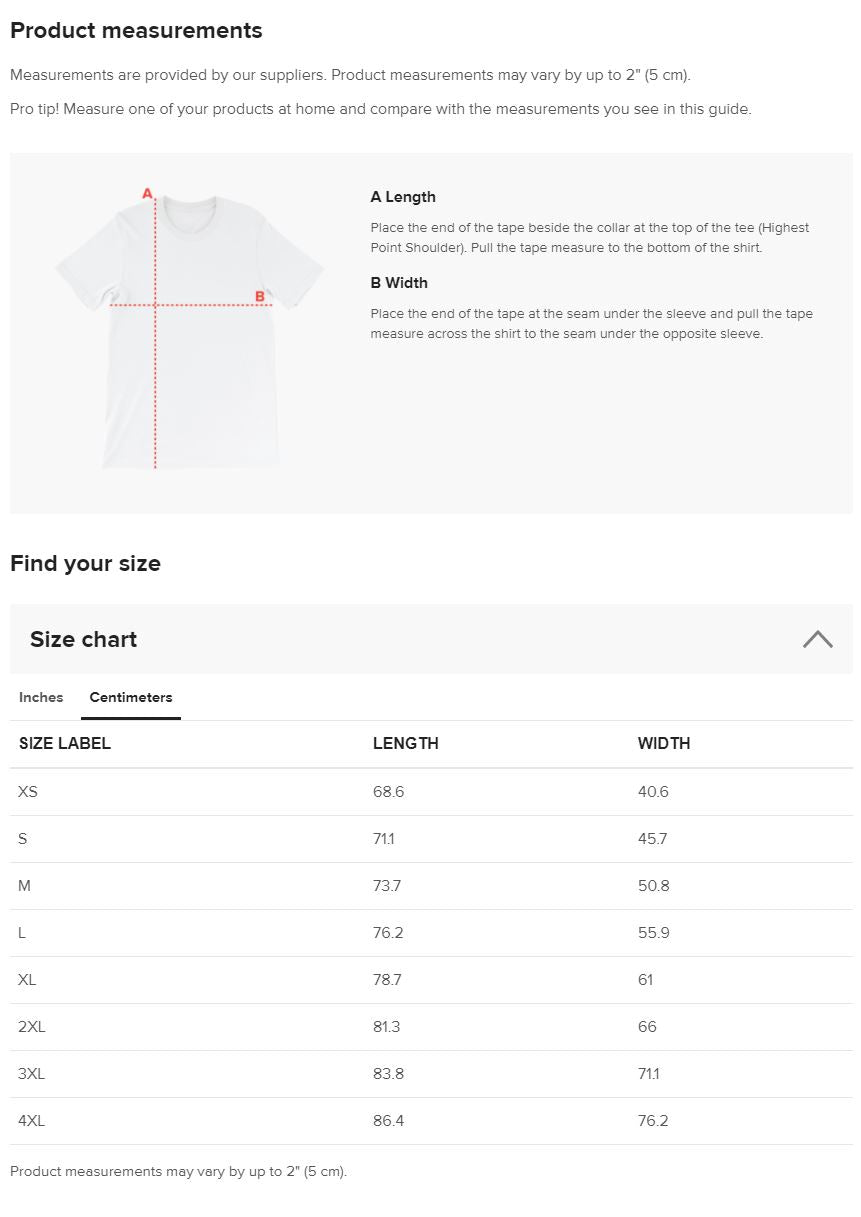This screenshot has height=1217, width=861.
Task: Select the XS size label row
Action: [28, 791]
